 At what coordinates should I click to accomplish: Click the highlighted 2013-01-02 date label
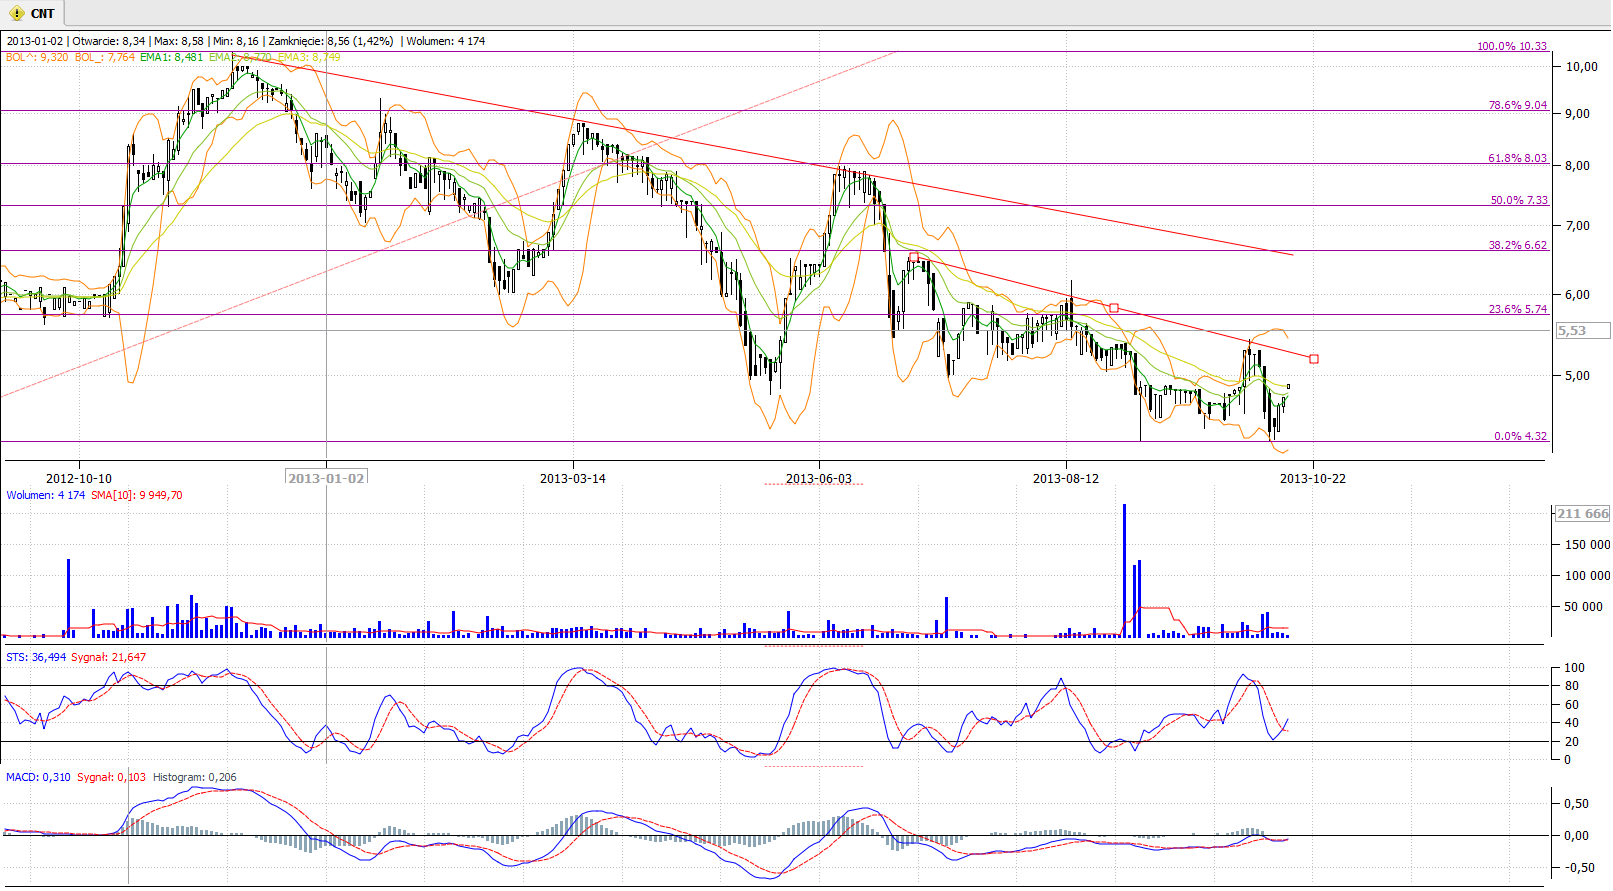pyautogui.click(x=326, y=478)
